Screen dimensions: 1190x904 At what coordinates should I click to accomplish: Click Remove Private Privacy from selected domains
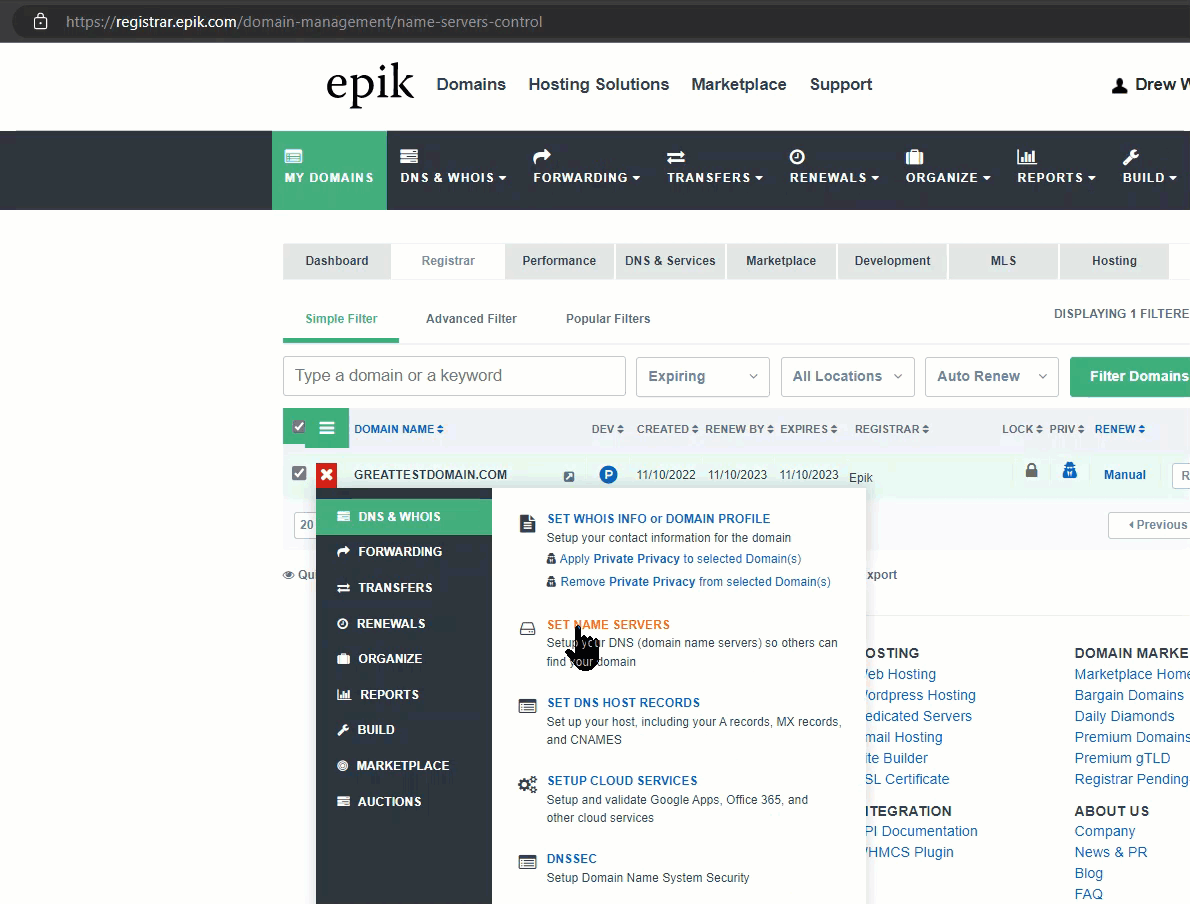click(695, 581)
